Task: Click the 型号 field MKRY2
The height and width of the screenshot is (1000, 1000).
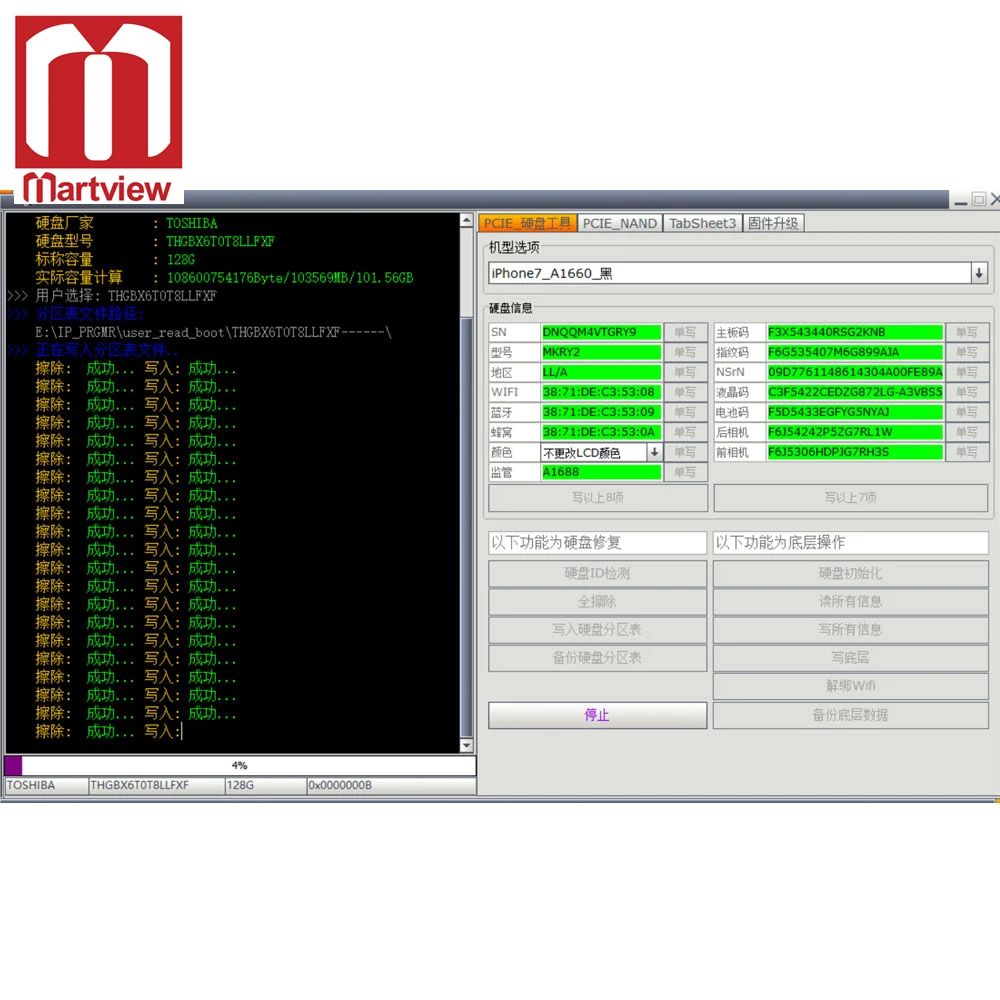Action: pyautogui.click(x=601, y=352)
